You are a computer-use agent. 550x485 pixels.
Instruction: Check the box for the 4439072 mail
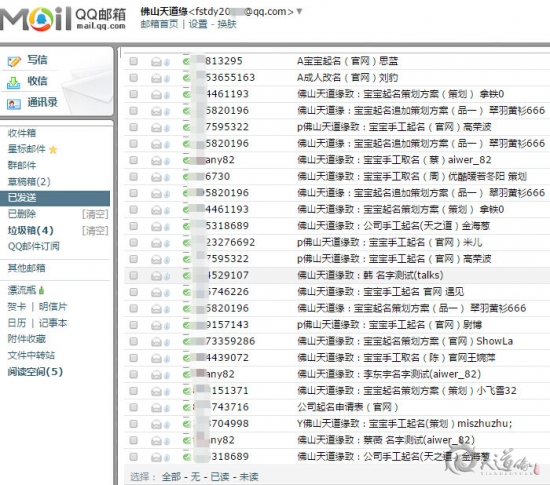(133, 358)
